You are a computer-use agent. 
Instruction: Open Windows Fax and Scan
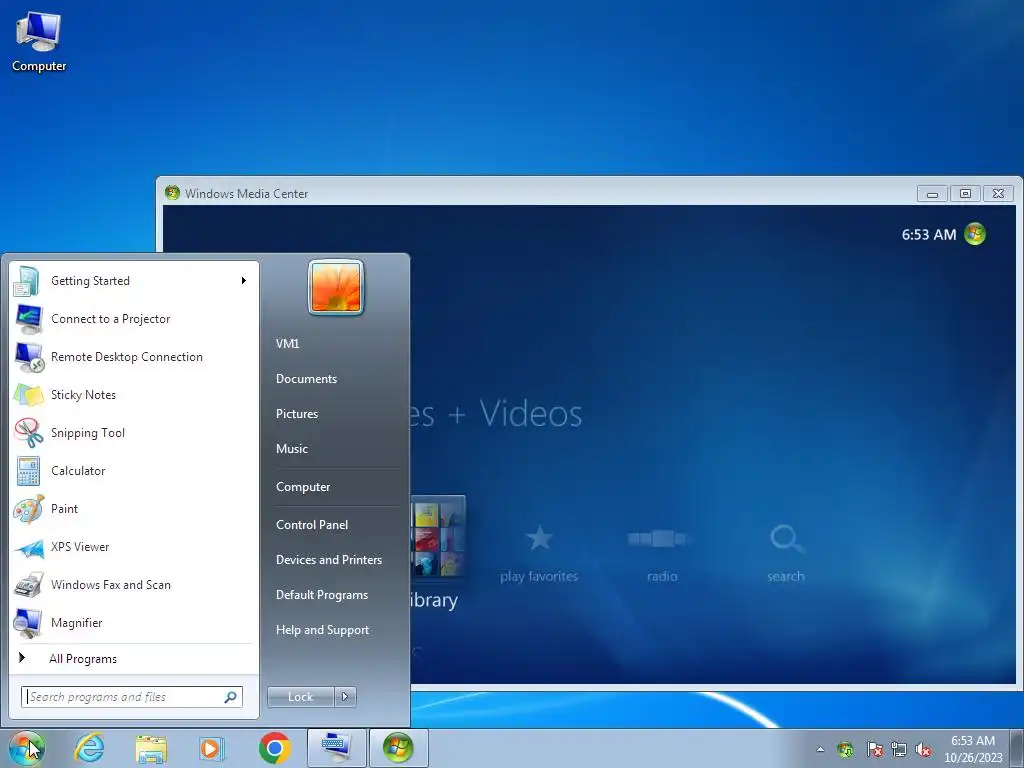[134, 584]
